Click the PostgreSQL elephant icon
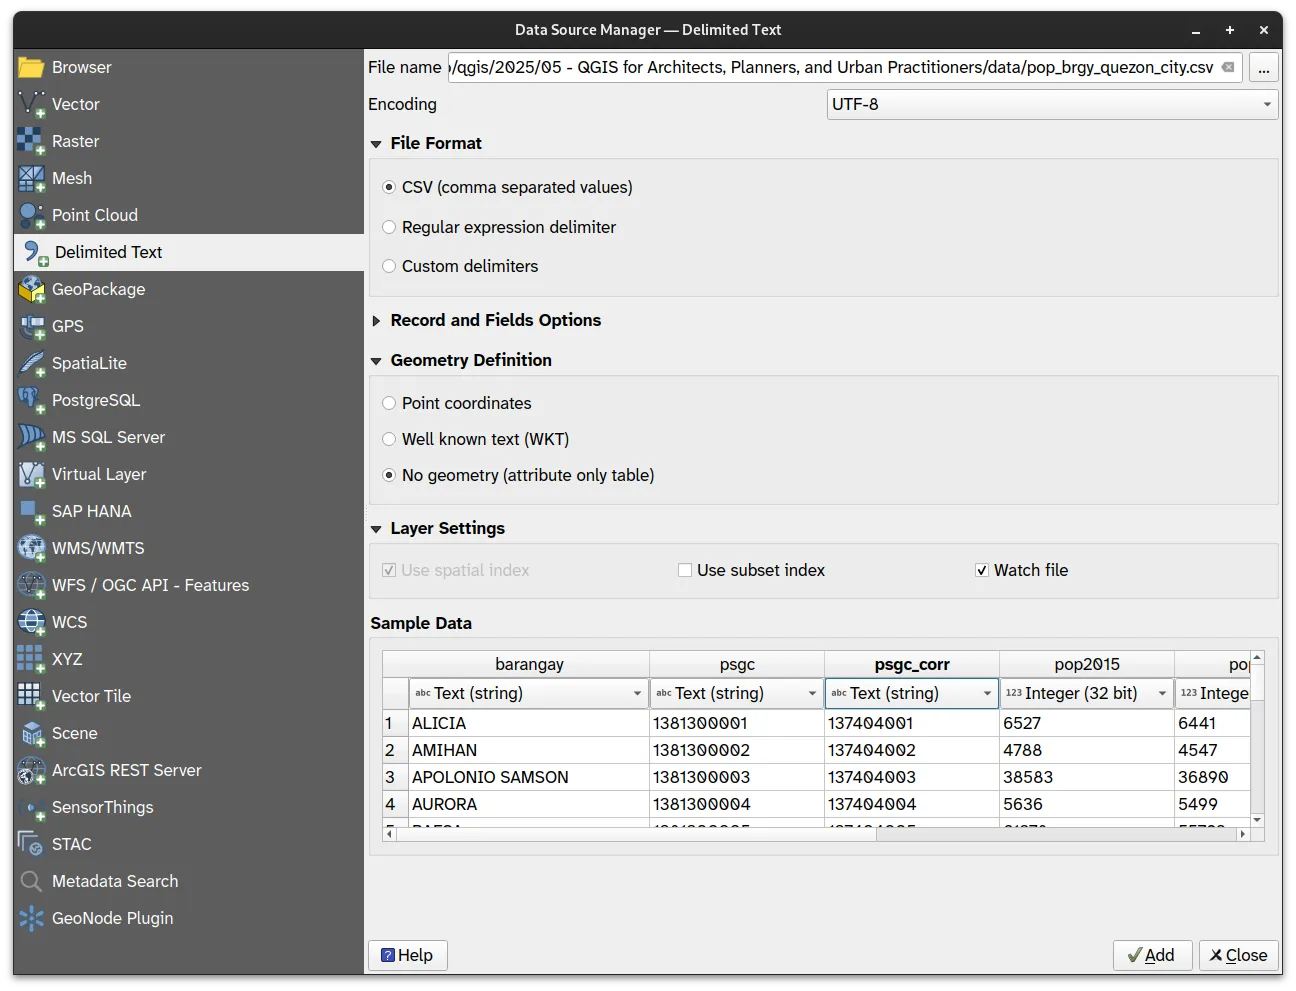The image size is (1296, 991). point(31,400)
